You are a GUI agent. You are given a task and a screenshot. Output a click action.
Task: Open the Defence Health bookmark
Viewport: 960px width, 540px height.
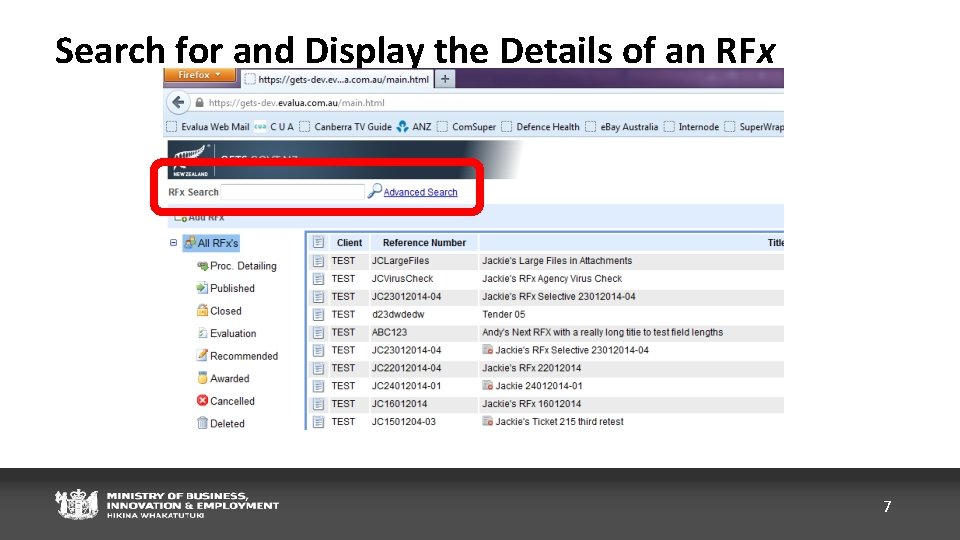tap(541, 127)
